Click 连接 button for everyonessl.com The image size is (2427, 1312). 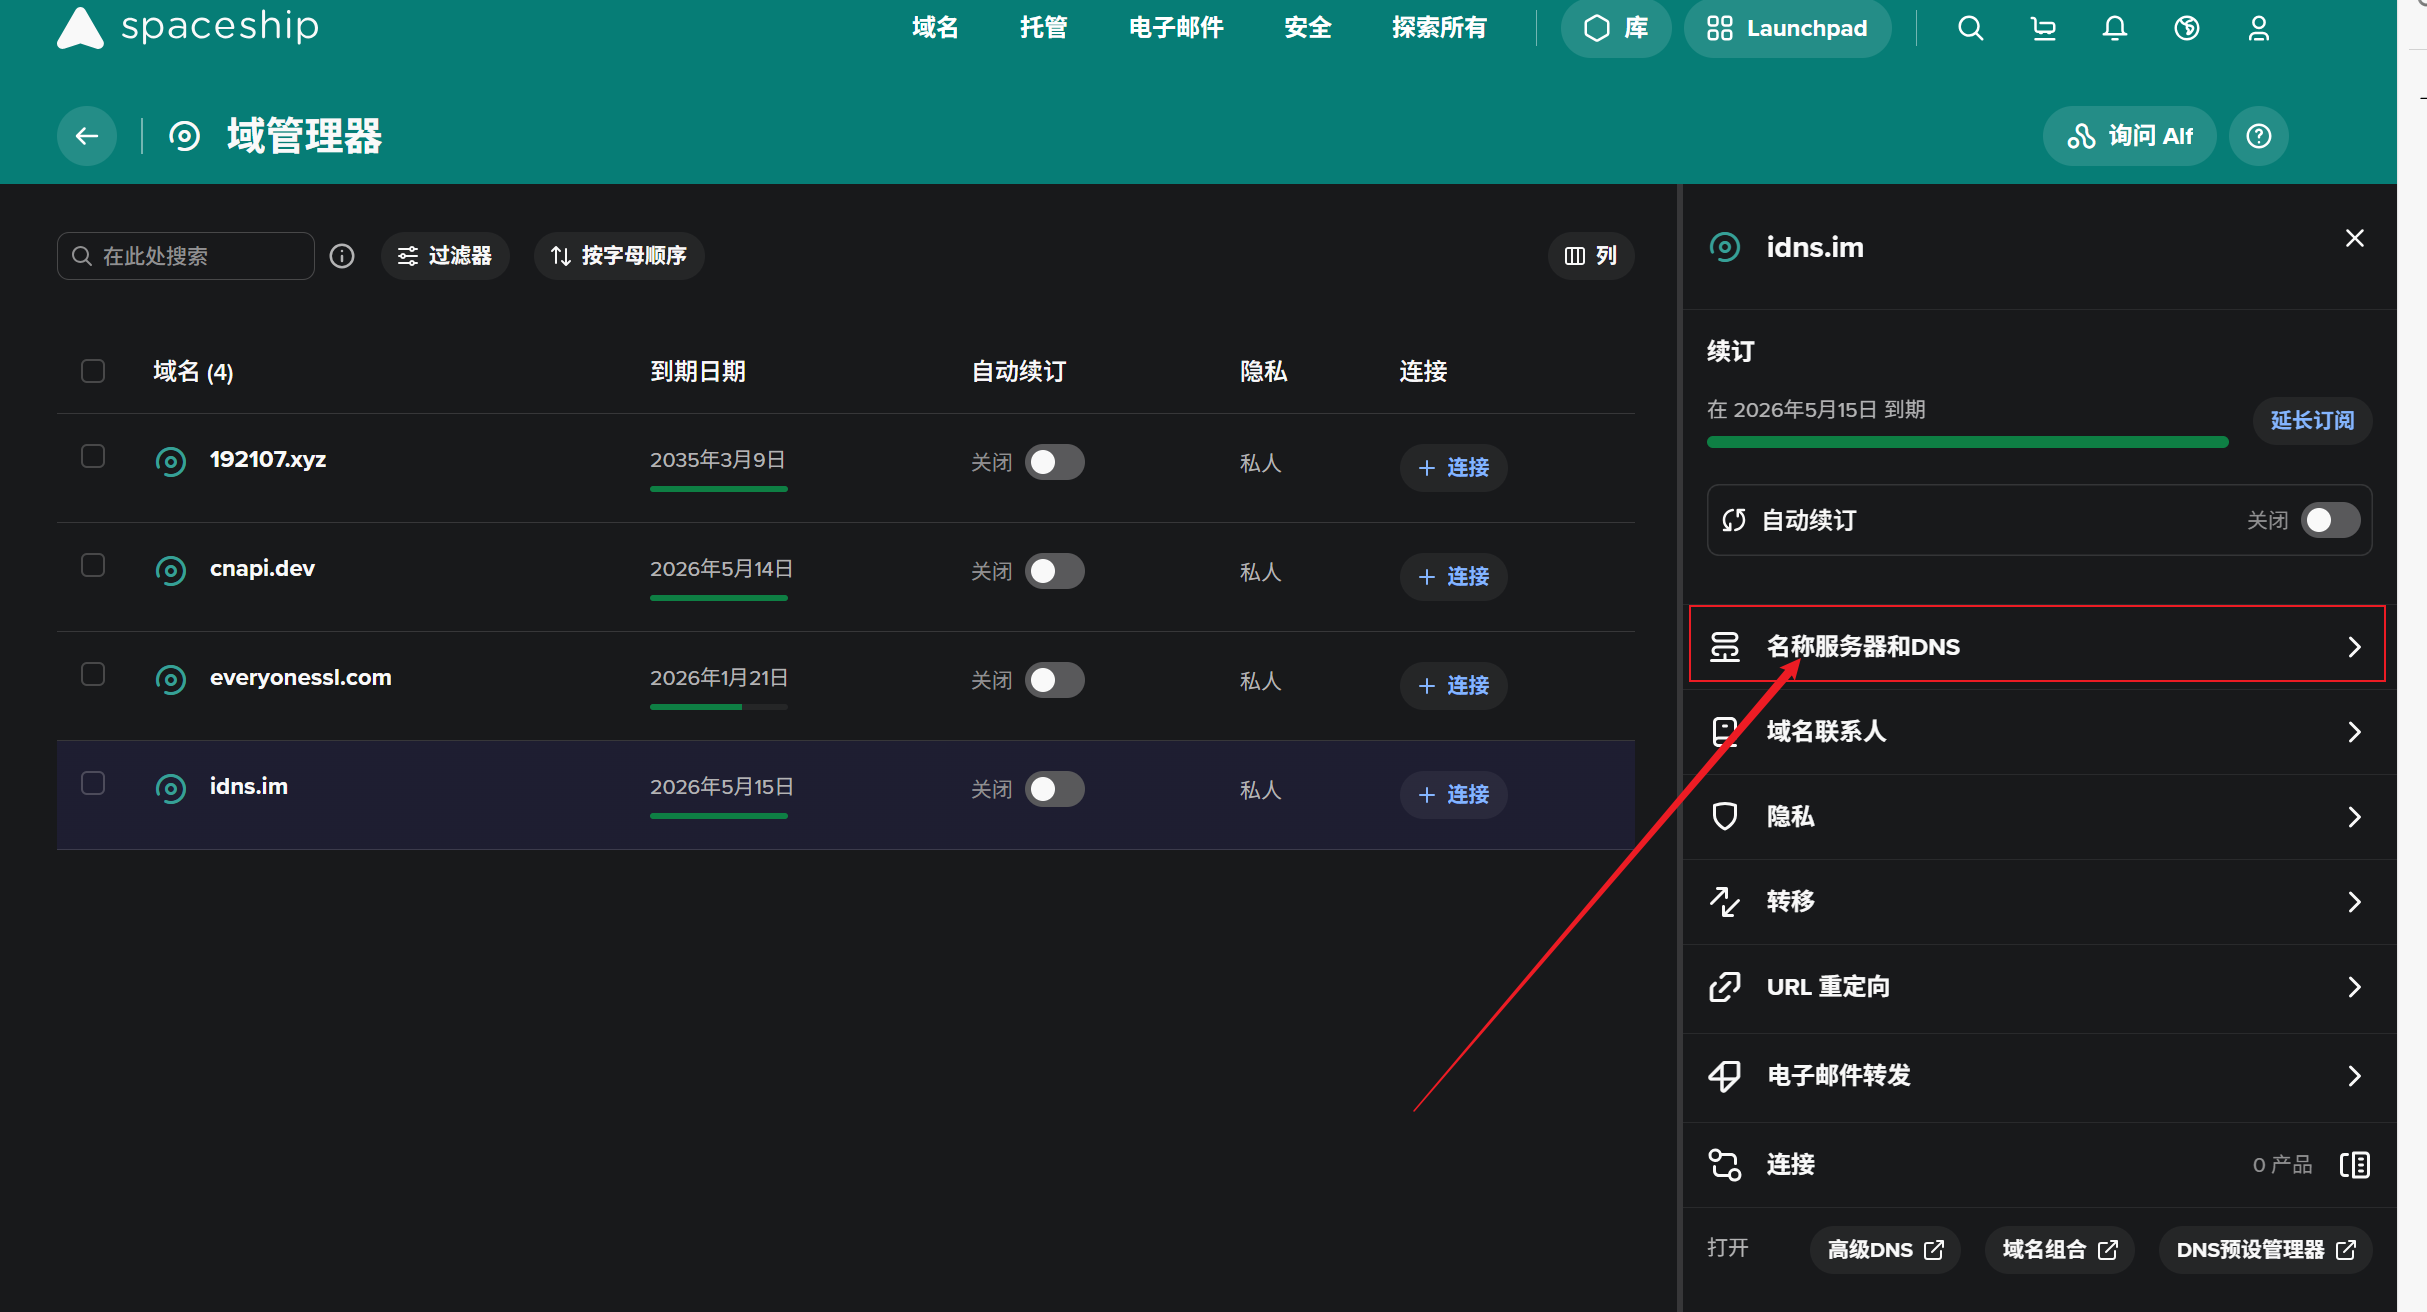1453,686
